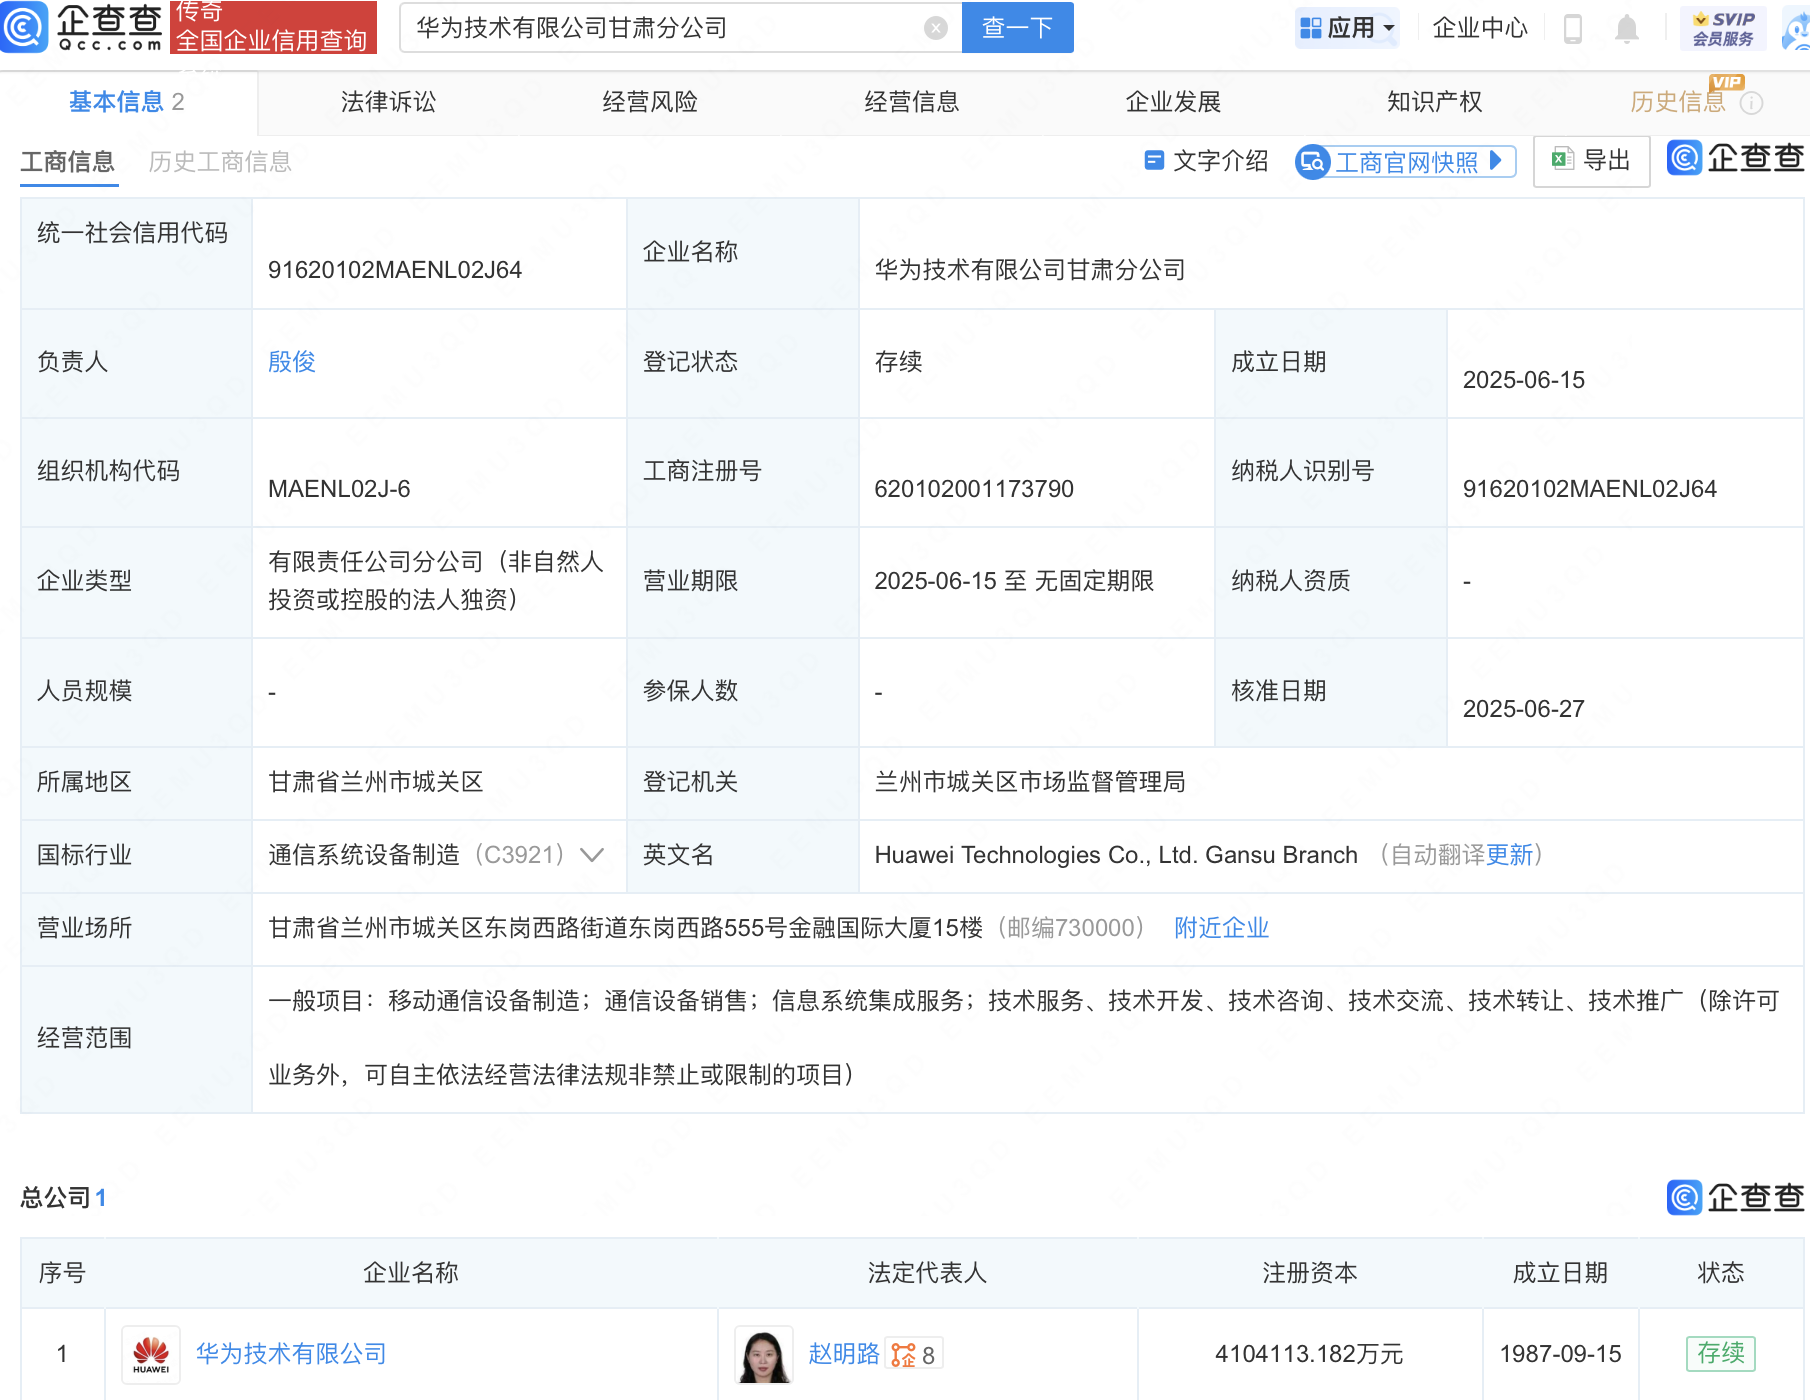Open parent company 华为技术有限公司 link
The height and width of the screenshot is (1400, 1810).
pos(291,1354)
